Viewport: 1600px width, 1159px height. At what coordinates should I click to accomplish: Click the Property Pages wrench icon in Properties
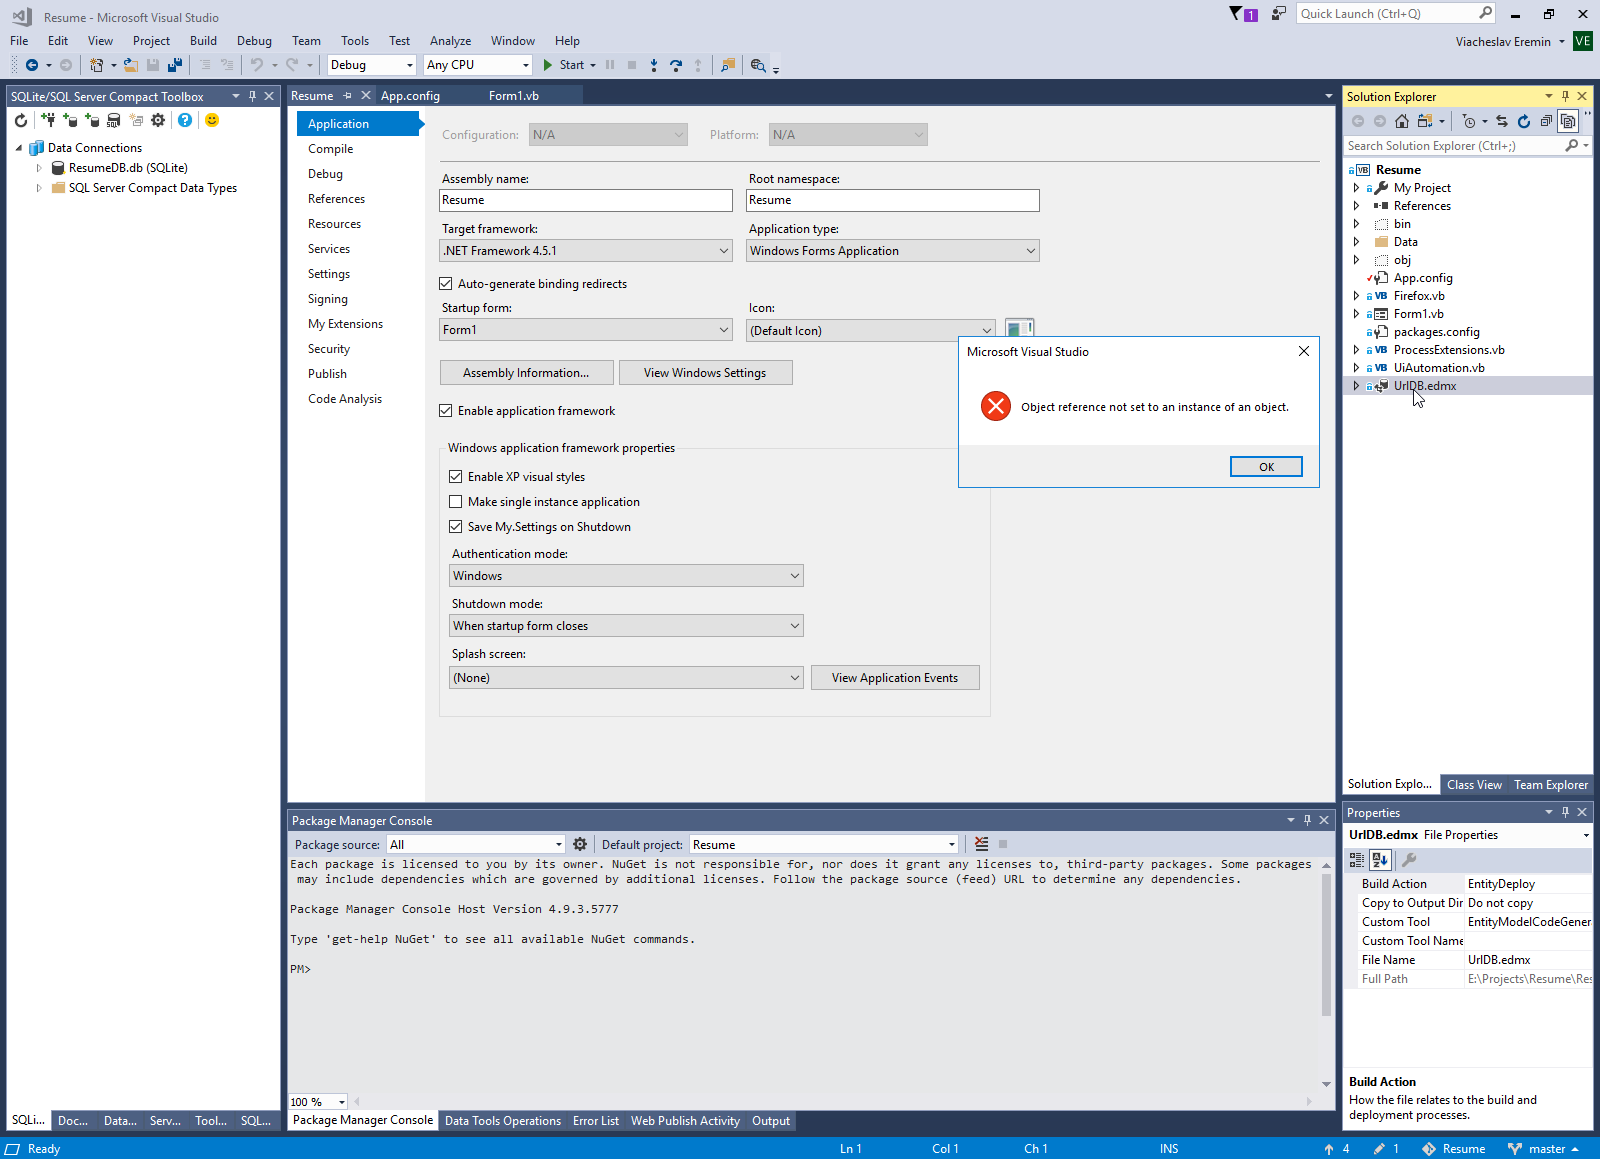pos(1409,860)
